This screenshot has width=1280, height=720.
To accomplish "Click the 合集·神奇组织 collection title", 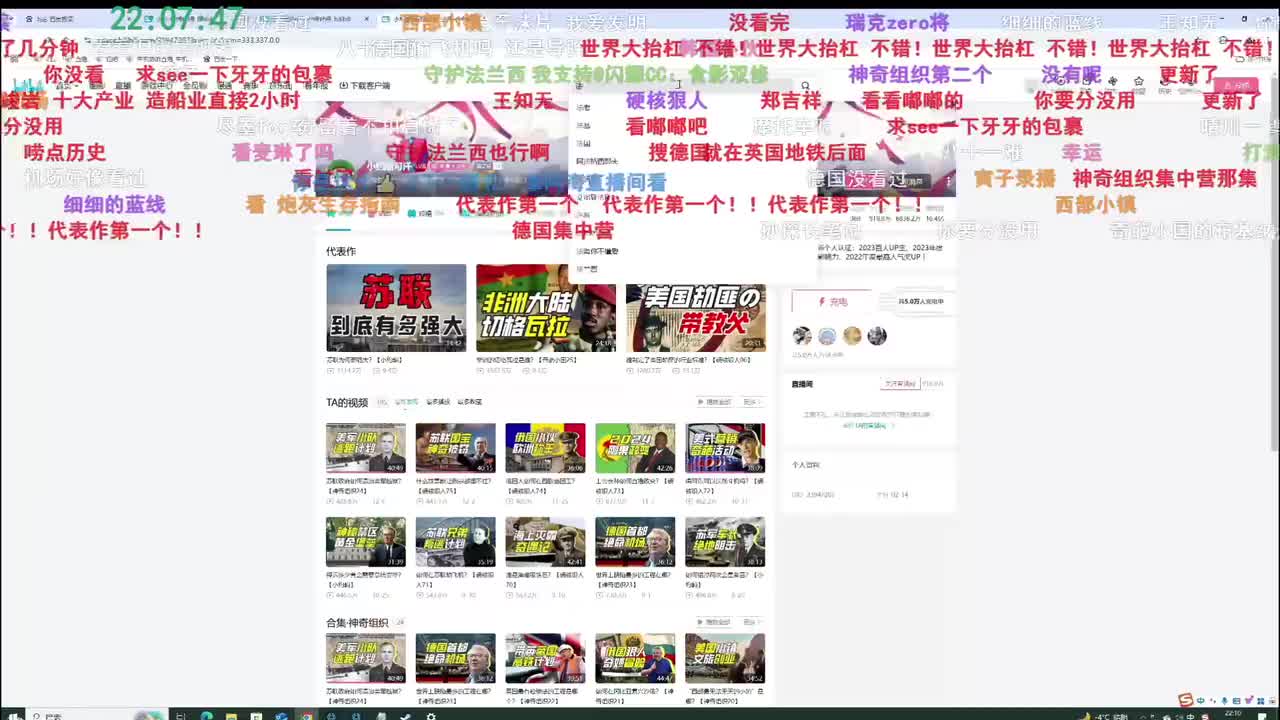I will (357, 622).
